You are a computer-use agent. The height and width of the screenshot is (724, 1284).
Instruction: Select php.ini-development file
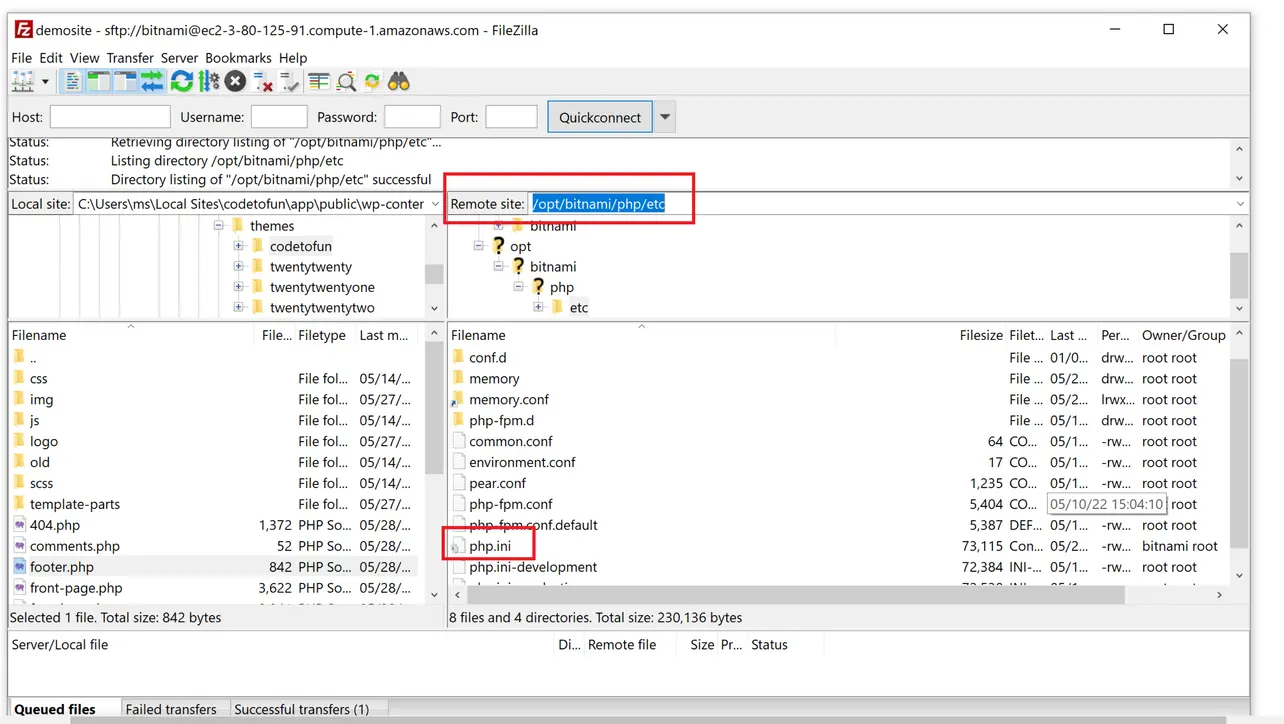pyautogui.click(x=533, y=567)
